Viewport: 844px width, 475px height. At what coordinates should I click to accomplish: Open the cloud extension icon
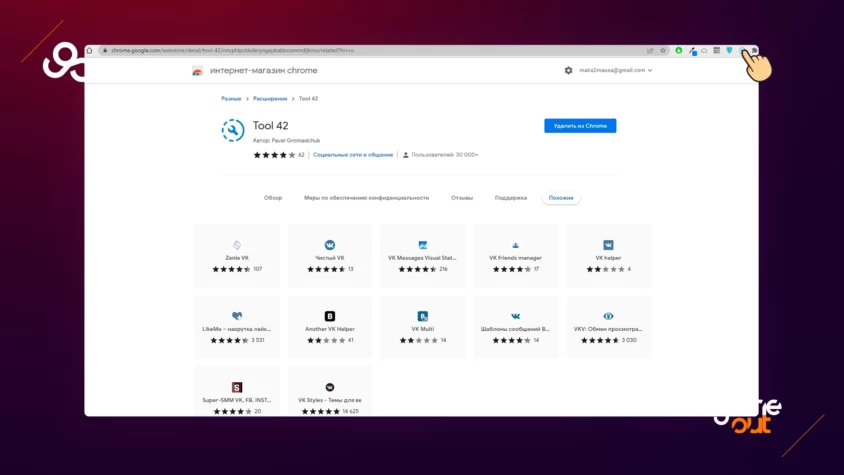tap(704, 50)
